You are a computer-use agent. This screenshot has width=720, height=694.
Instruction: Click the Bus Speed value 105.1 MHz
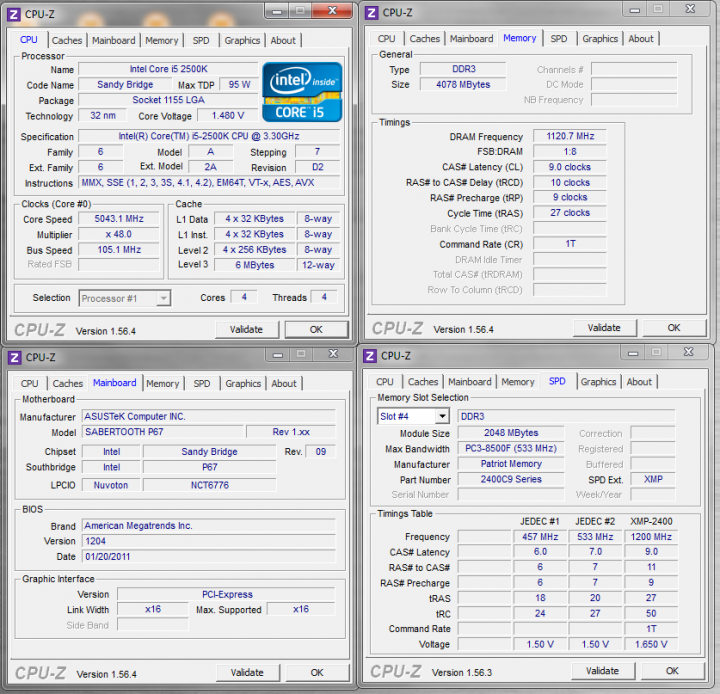[x=119, y=249]
